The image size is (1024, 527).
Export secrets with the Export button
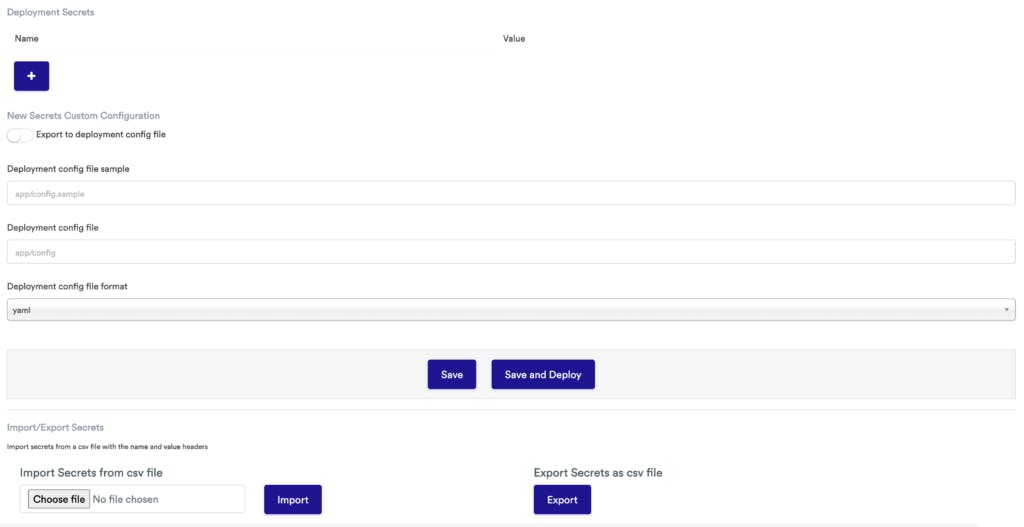coord(562,500)
